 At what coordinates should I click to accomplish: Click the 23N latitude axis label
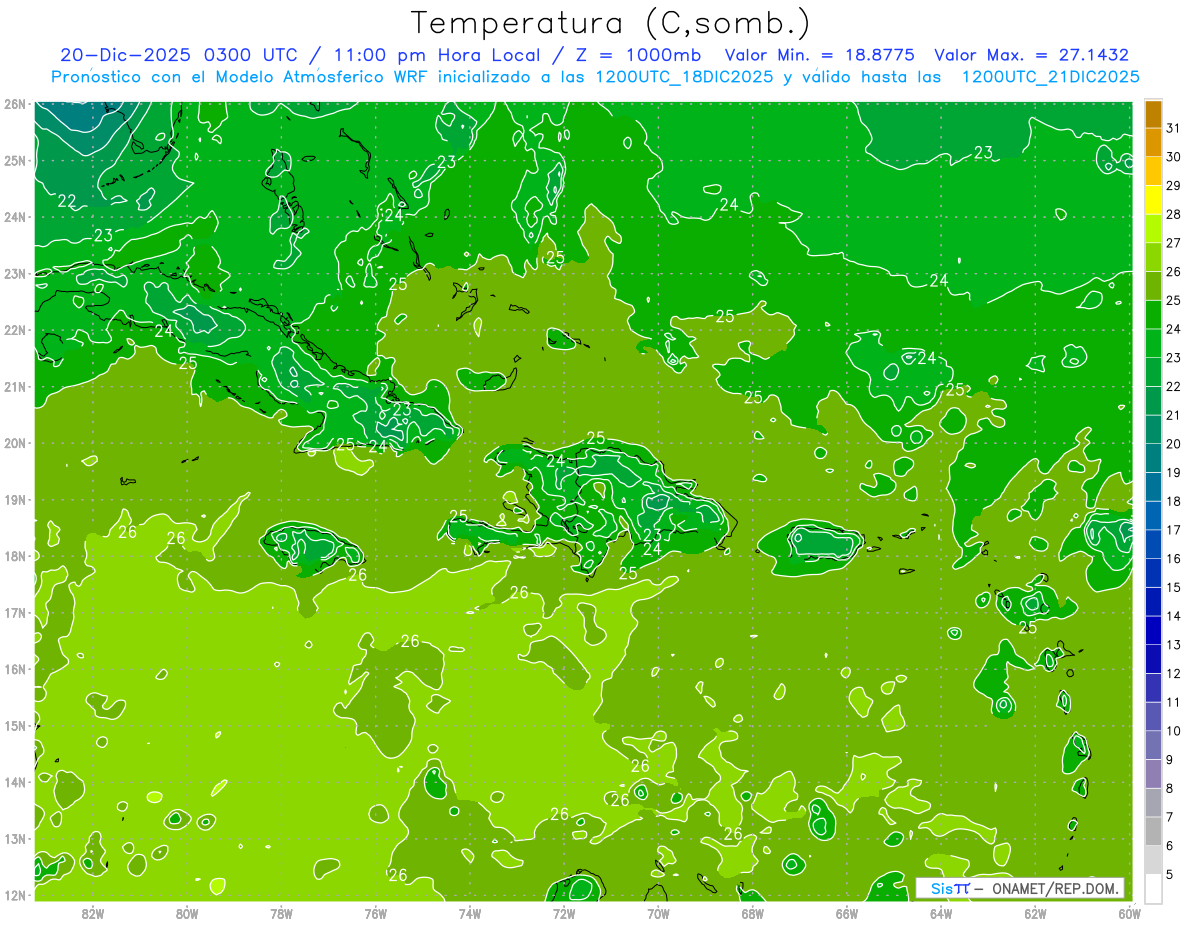(13, 273)
